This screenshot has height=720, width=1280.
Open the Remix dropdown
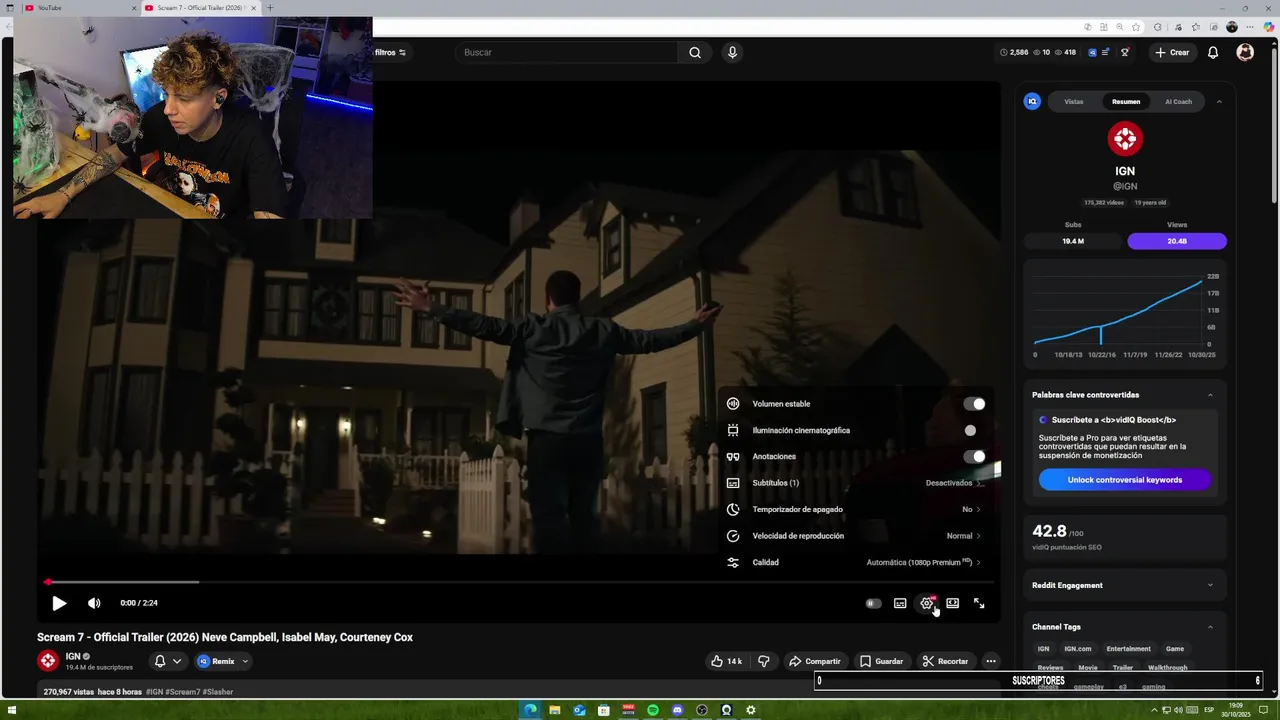223,661
